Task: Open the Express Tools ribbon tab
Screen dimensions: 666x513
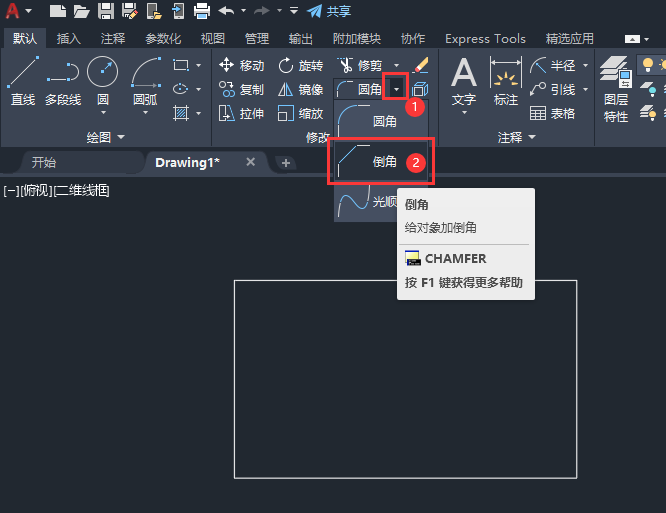Action: coord(485,39)
